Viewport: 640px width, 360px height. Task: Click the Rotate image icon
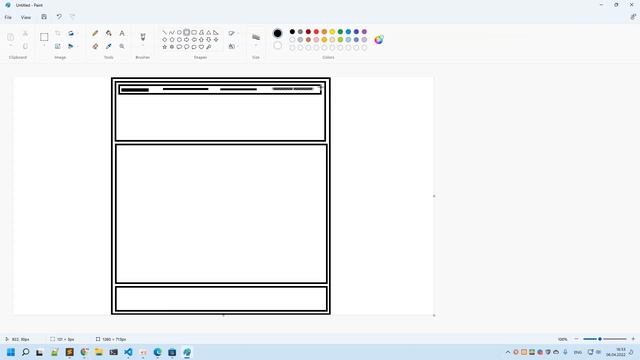click(71, 33)
